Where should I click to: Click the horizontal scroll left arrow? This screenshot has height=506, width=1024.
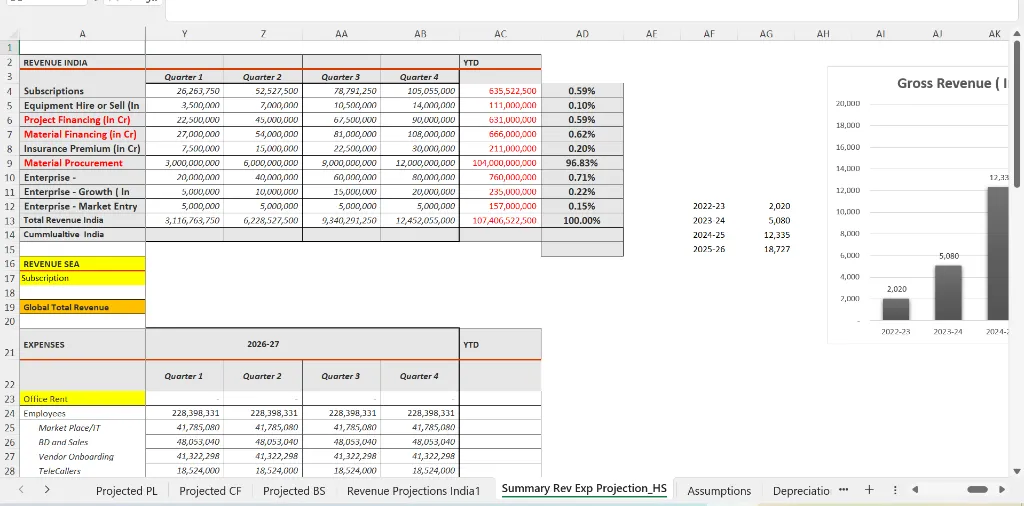coord(915,490)
